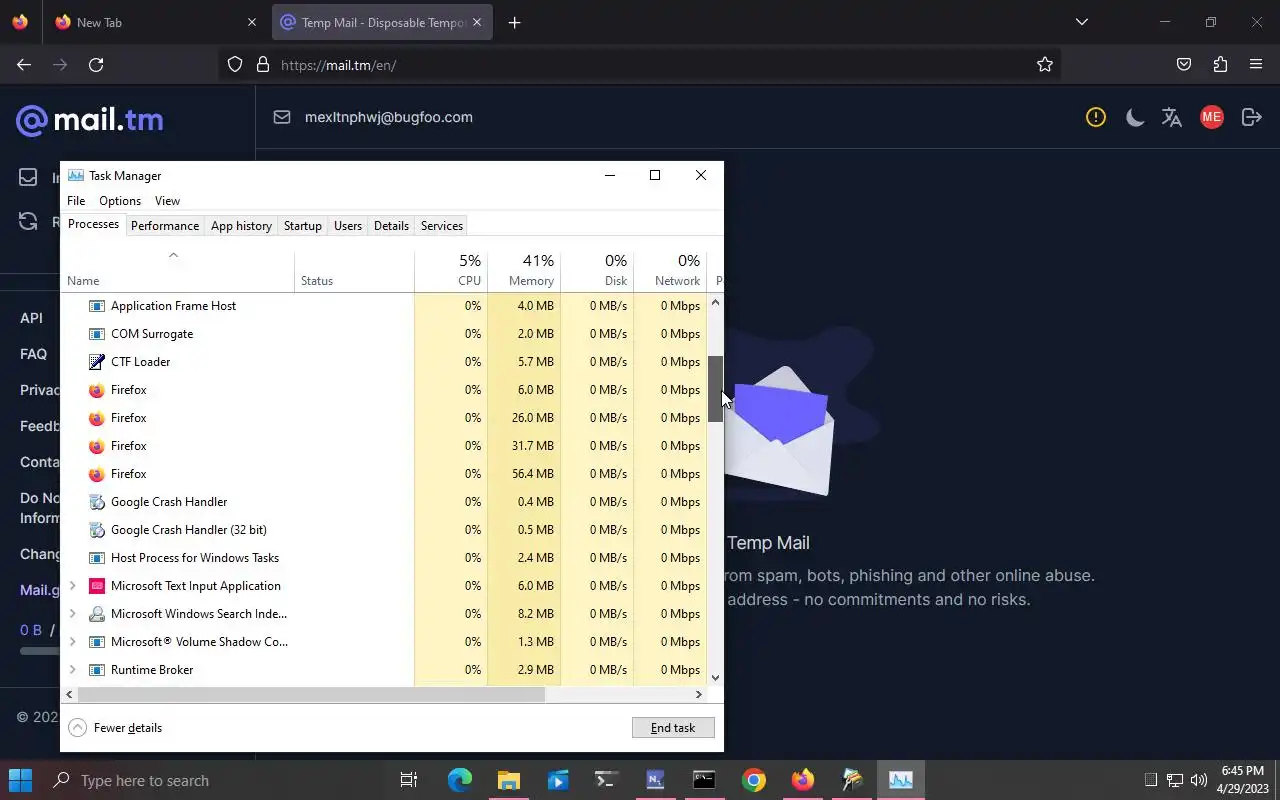
Task: Click the horizontal scrollbar thumb in Task Manager
Action: pyautogui.click(x=311, y=694)
